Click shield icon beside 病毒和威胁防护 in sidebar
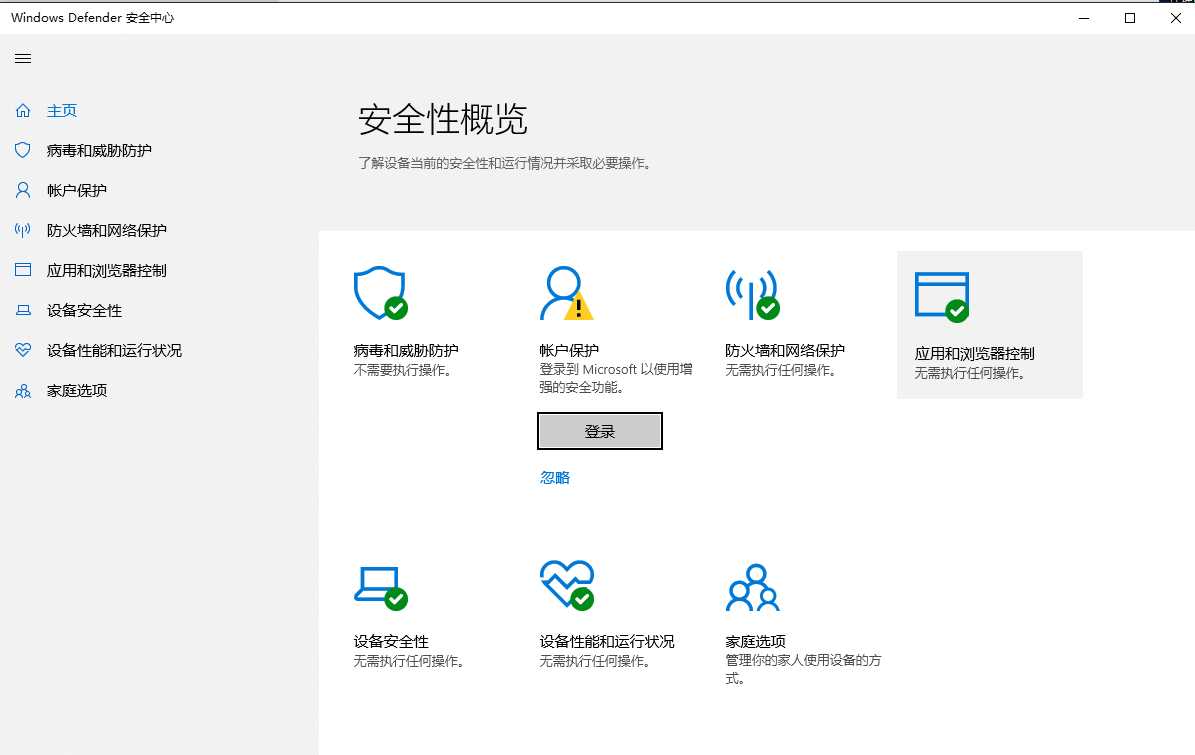The height and width of the screenshot is (755, 1195). [23, 150]
